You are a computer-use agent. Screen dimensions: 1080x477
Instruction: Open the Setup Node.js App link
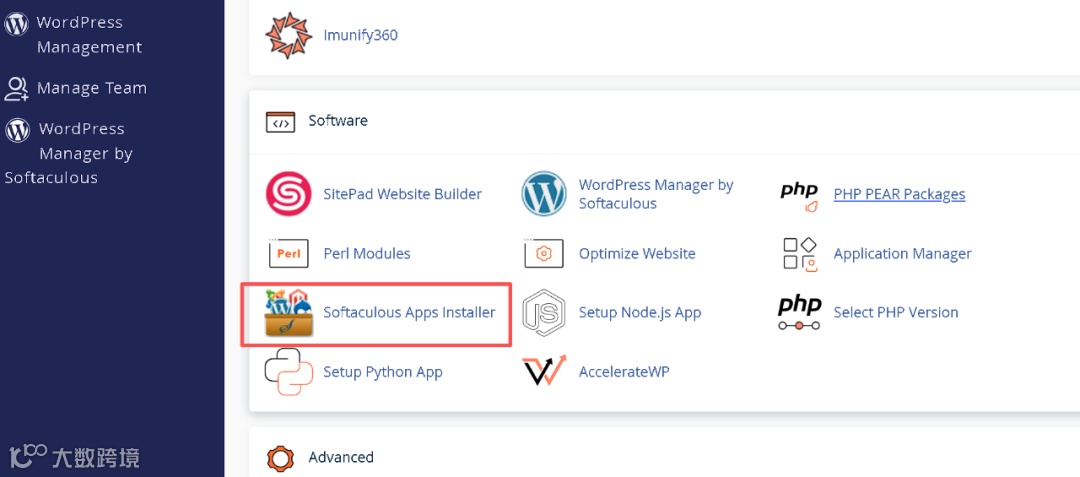click(x=640, y=313)
